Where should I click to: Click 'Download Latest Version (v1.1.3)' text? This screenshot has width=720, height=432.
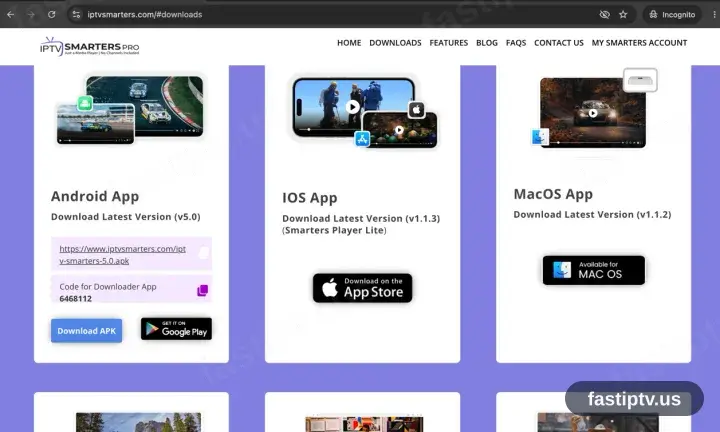tap(361, 219)
